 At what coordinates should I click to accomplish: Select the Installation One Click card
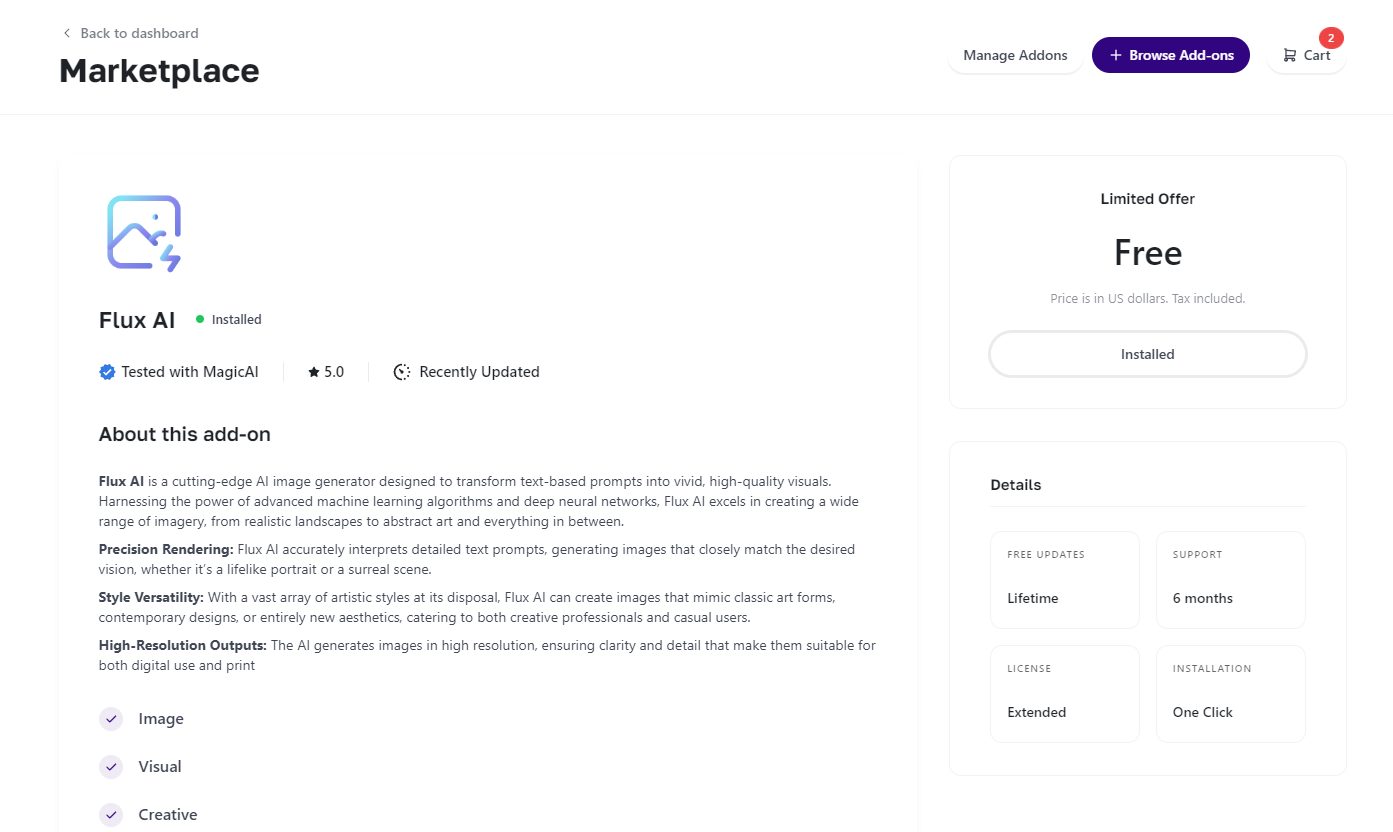1230,694
